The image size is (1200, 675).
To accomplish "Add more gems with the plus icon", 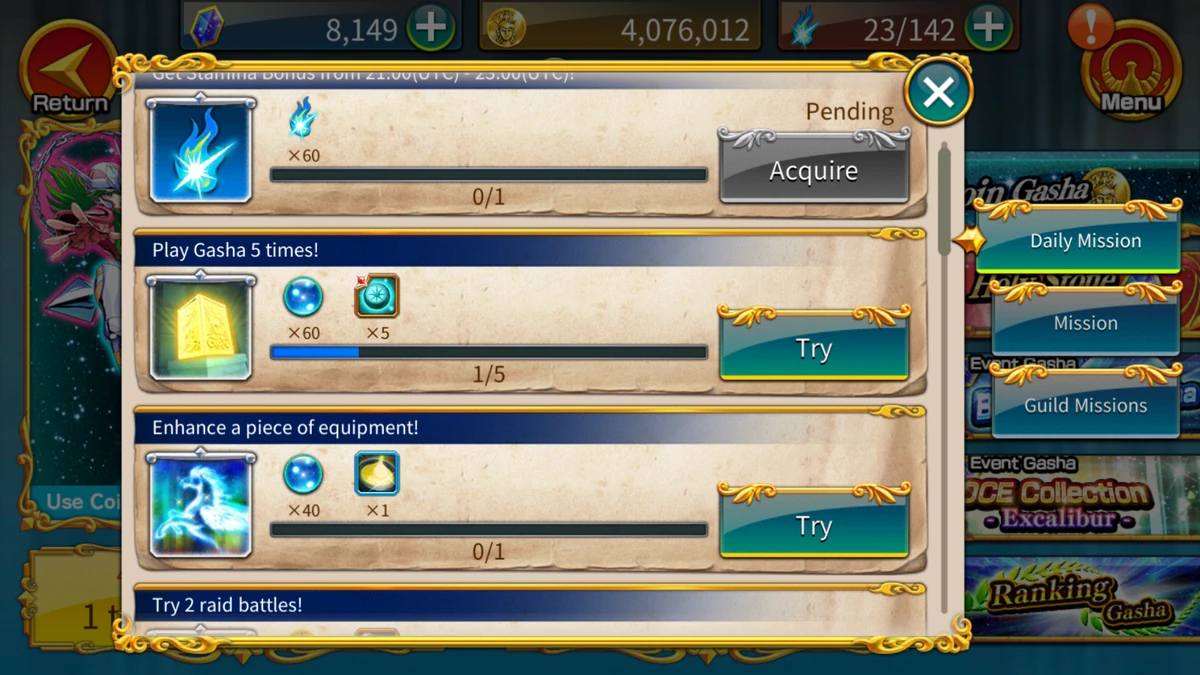I will coord(432,28).
